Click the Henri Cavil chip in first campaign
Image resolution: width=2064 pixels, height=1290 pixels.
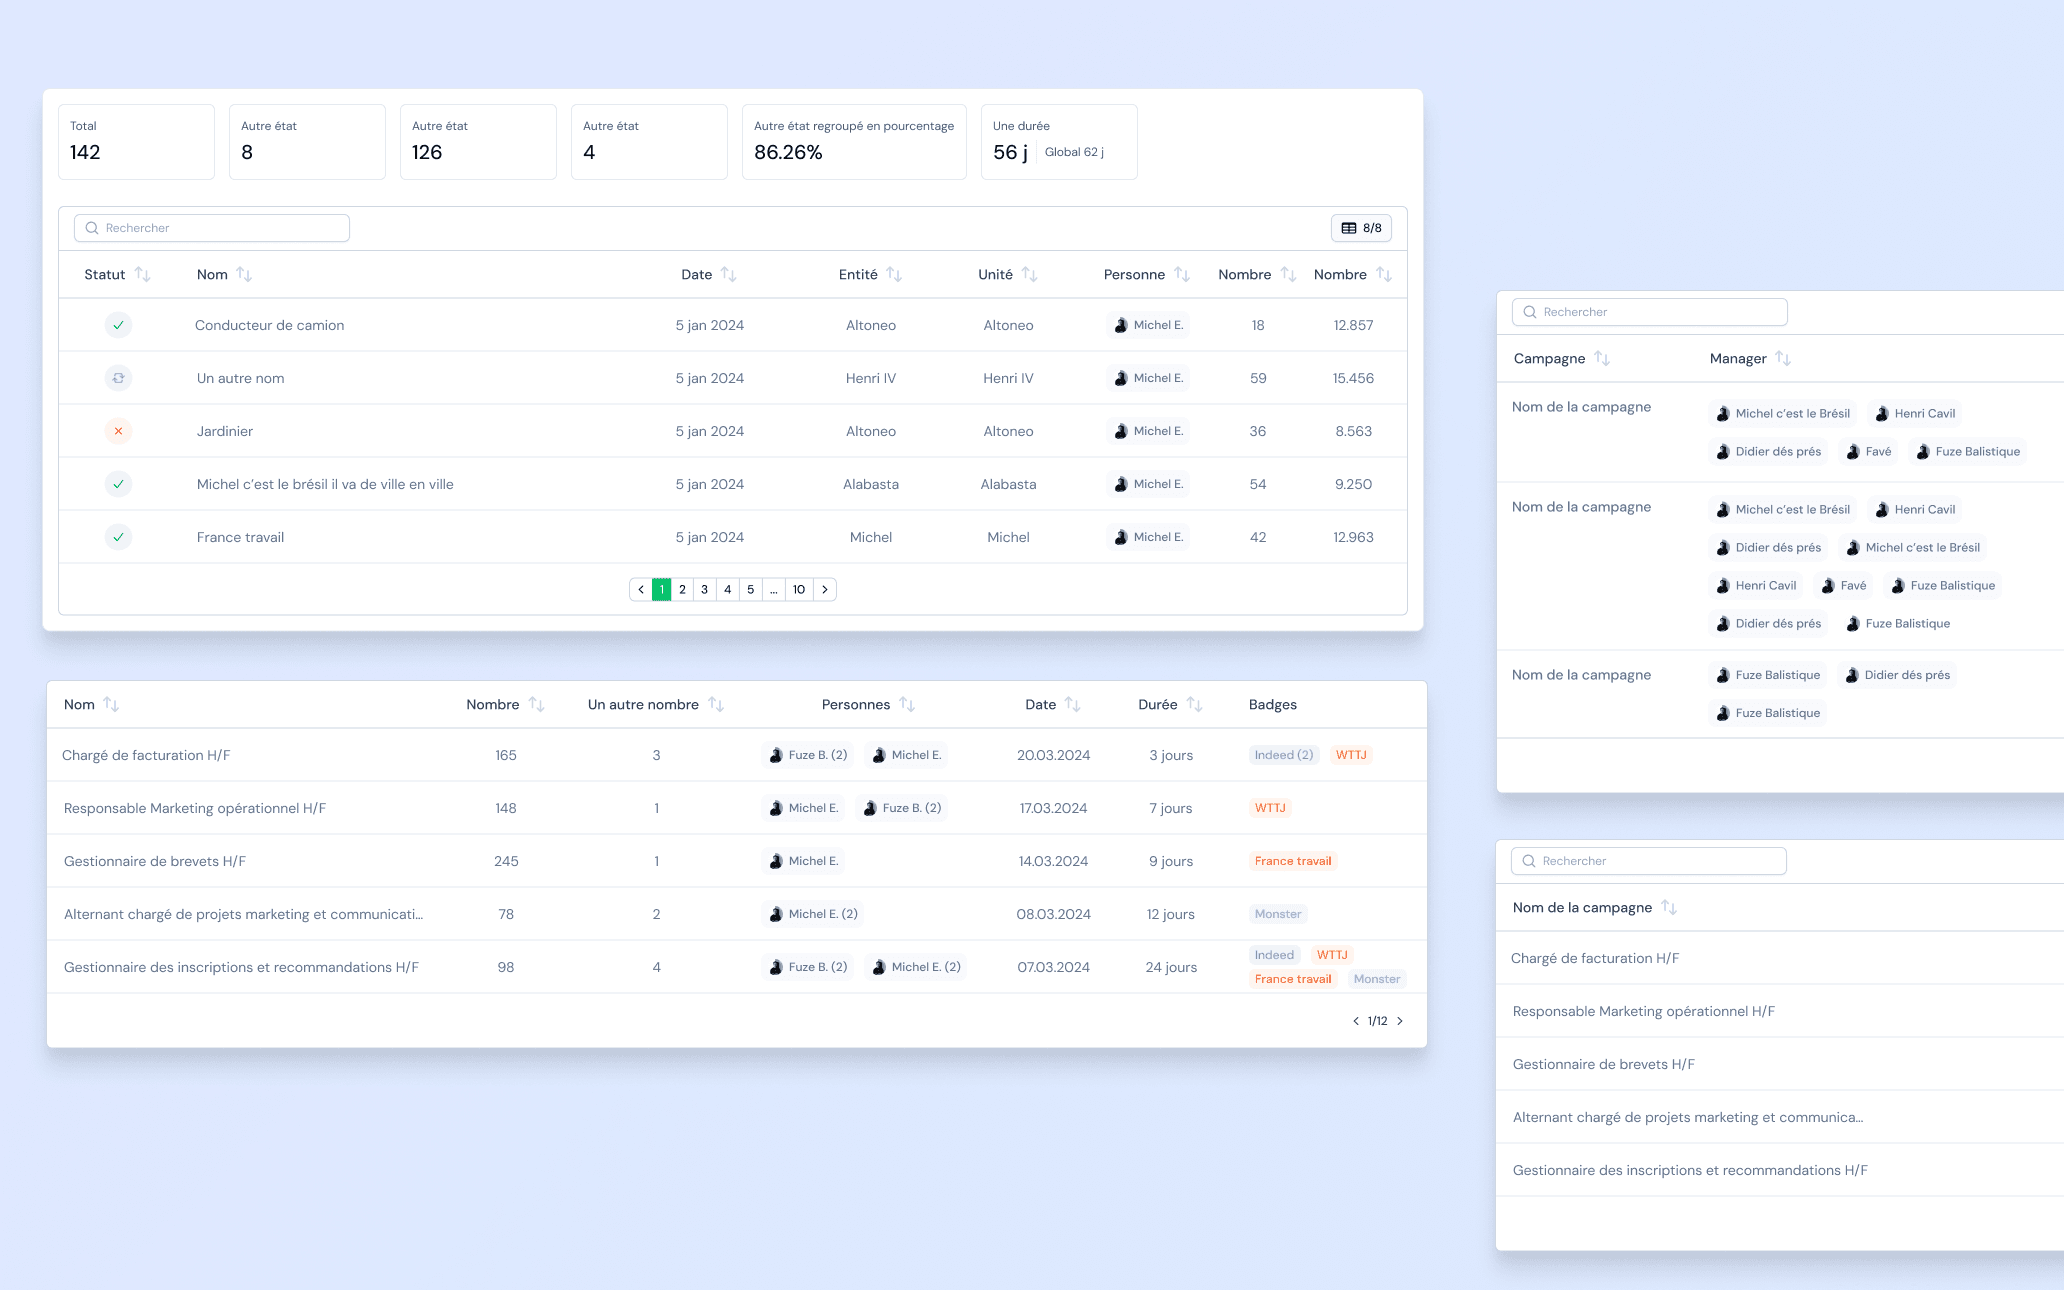click(1914, 413)
